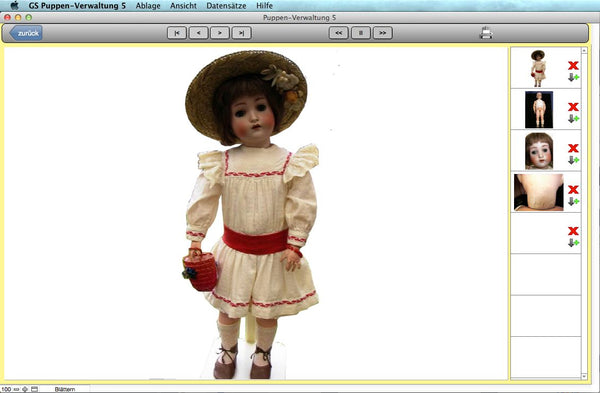Screen dimensions: 600x393
Task: Remove the doll face close-up image
Action: [573, 148]
